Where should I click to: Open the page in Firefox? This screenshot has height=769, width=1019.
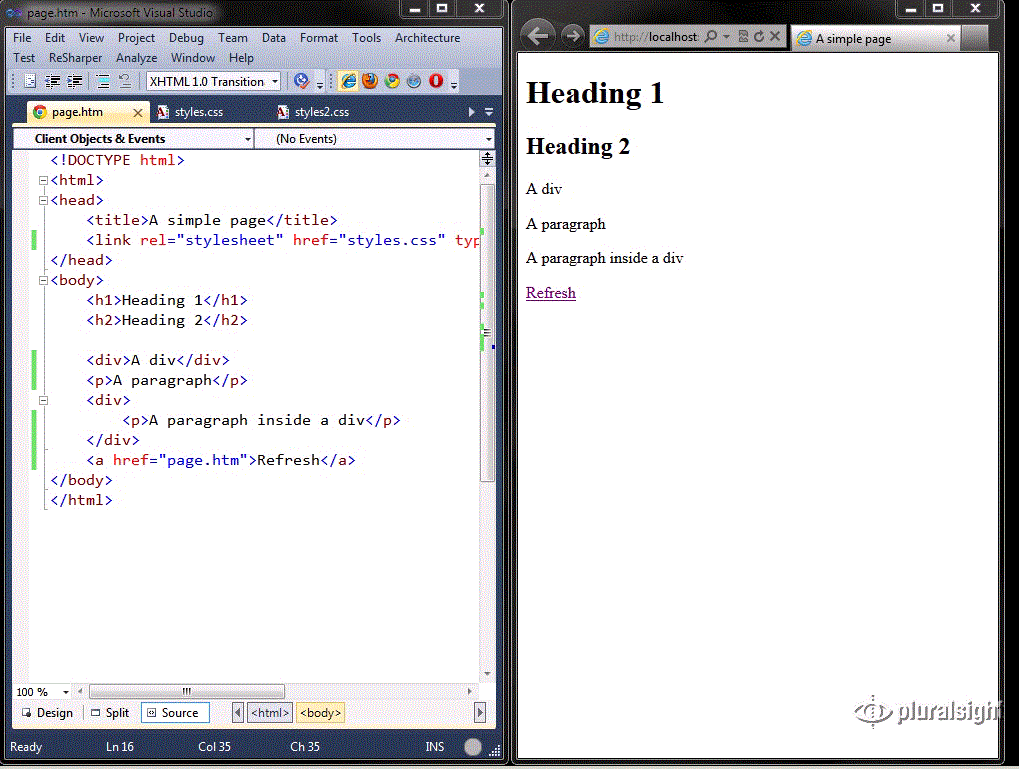coord(368,80)
